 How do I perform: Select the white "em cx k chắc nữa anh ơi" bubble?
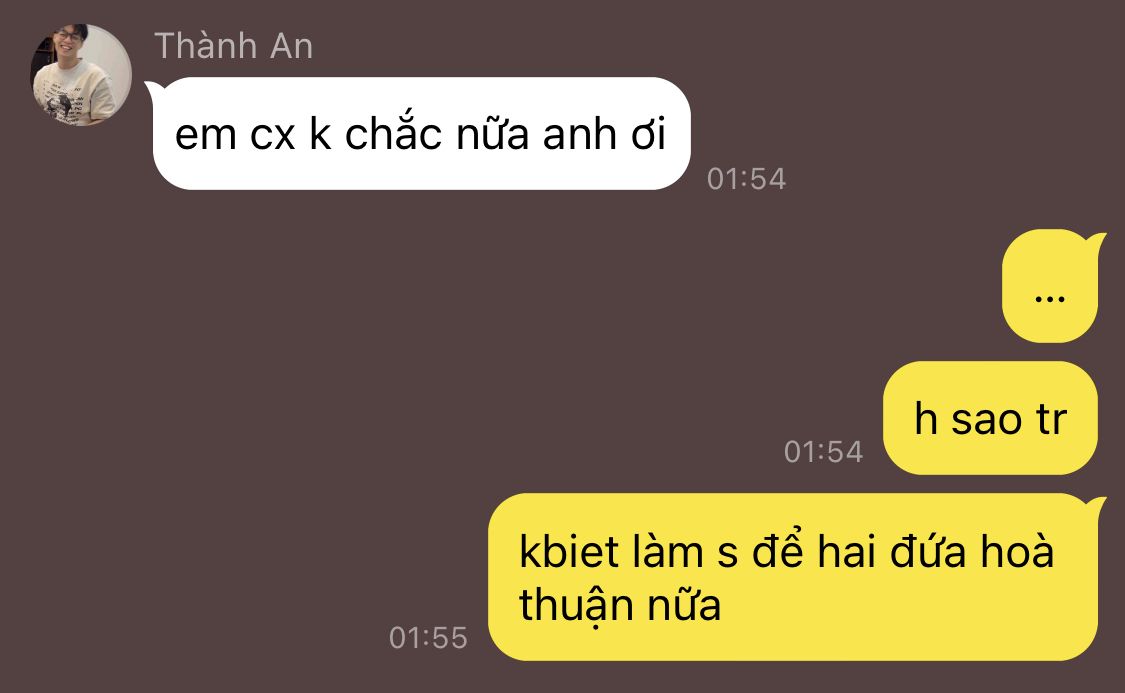pos(421,133)
